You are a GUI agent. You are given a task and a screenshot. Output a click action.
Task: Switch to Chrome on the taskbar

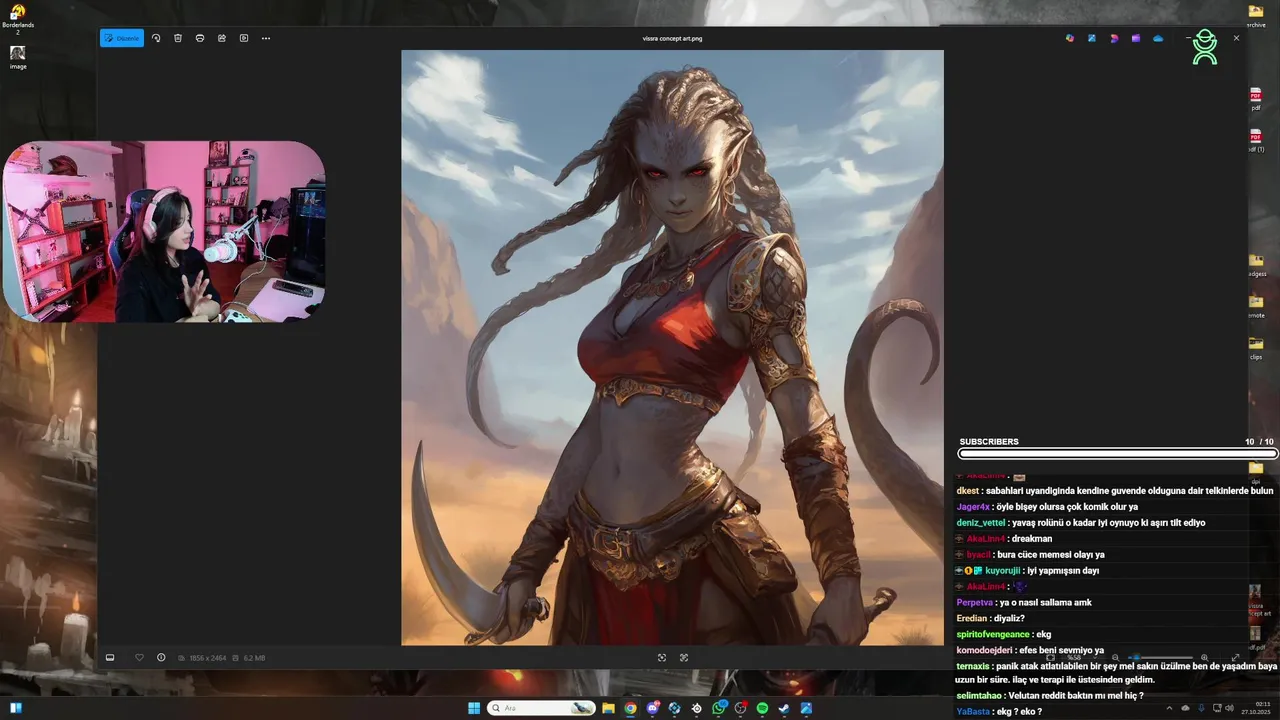[x=630, y=708]
